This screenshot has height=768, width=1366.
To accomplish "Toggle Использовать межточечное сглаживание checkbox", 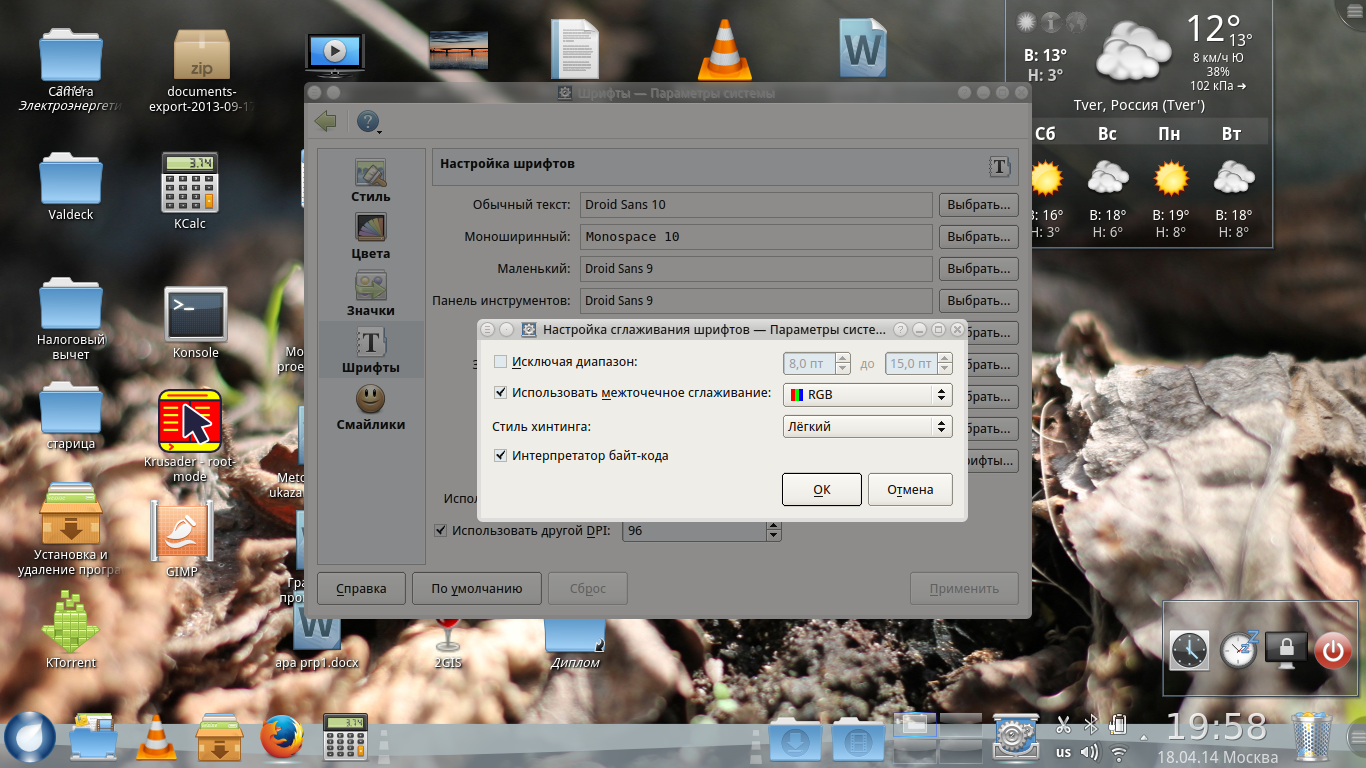I will 501,393.
